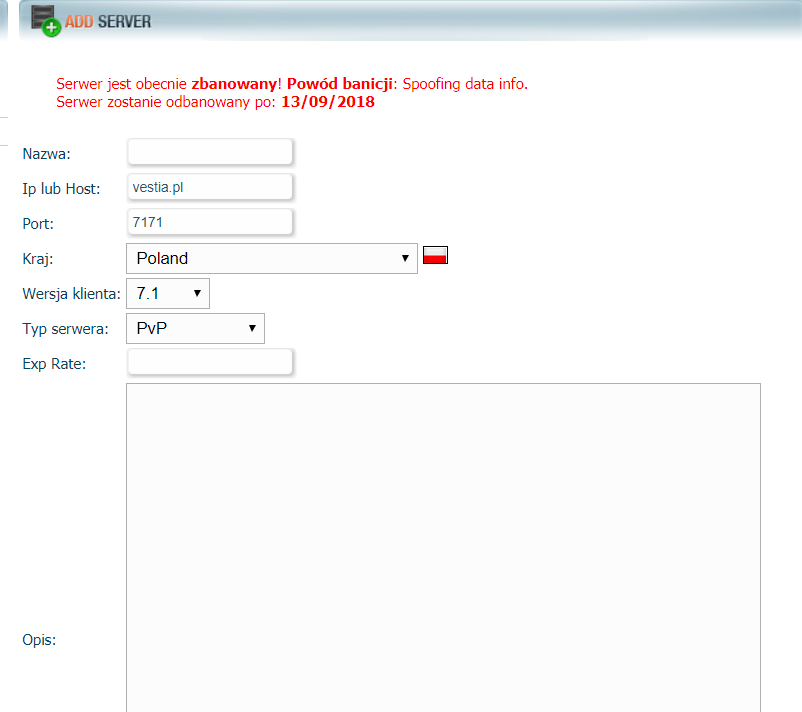The height and width of the screenshot is (712, 802).
Task: Expand the Wersja klienta version dropdown
Action: point(168,294)
